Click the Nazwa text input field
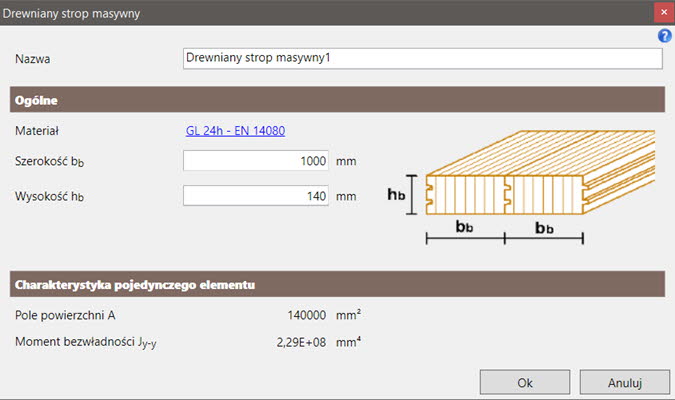This screenshot has width=675, height=400. click(x=422, y=58)
